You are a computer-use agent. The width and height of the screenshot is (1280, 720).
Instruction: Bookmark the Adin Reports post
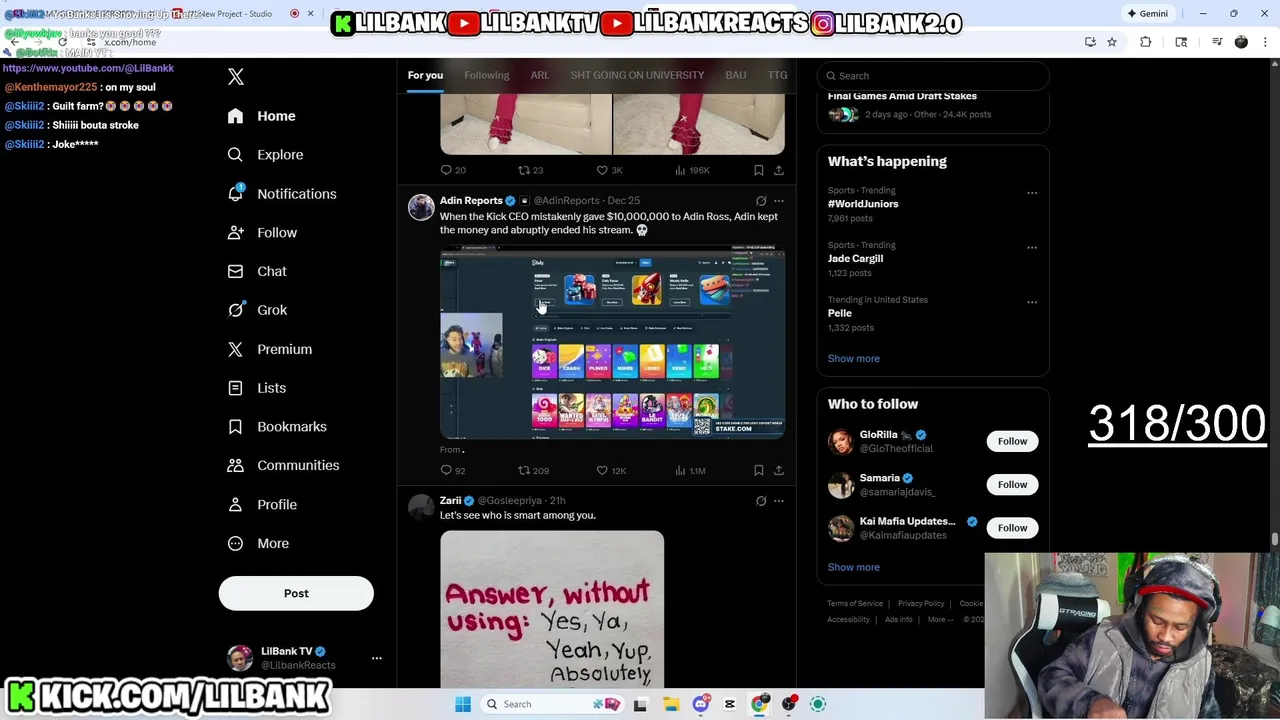759,470
